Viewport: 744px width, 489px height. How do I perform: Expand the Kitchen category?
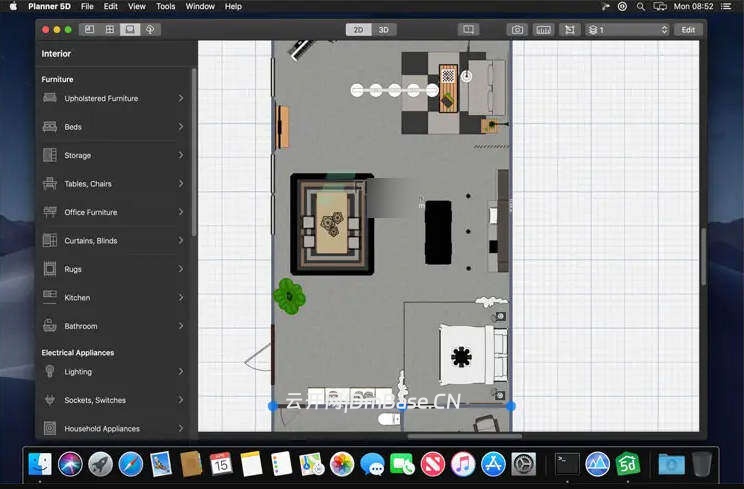113,297
